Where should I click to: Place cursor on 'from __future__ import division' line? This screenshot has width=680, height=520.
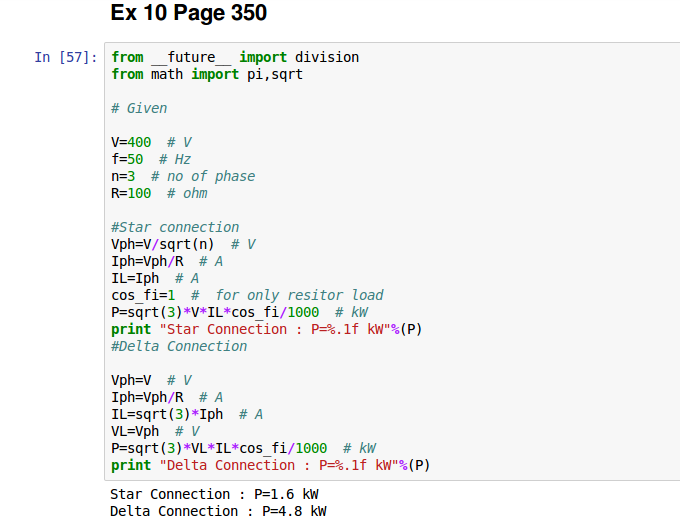(x=235, y=58)
